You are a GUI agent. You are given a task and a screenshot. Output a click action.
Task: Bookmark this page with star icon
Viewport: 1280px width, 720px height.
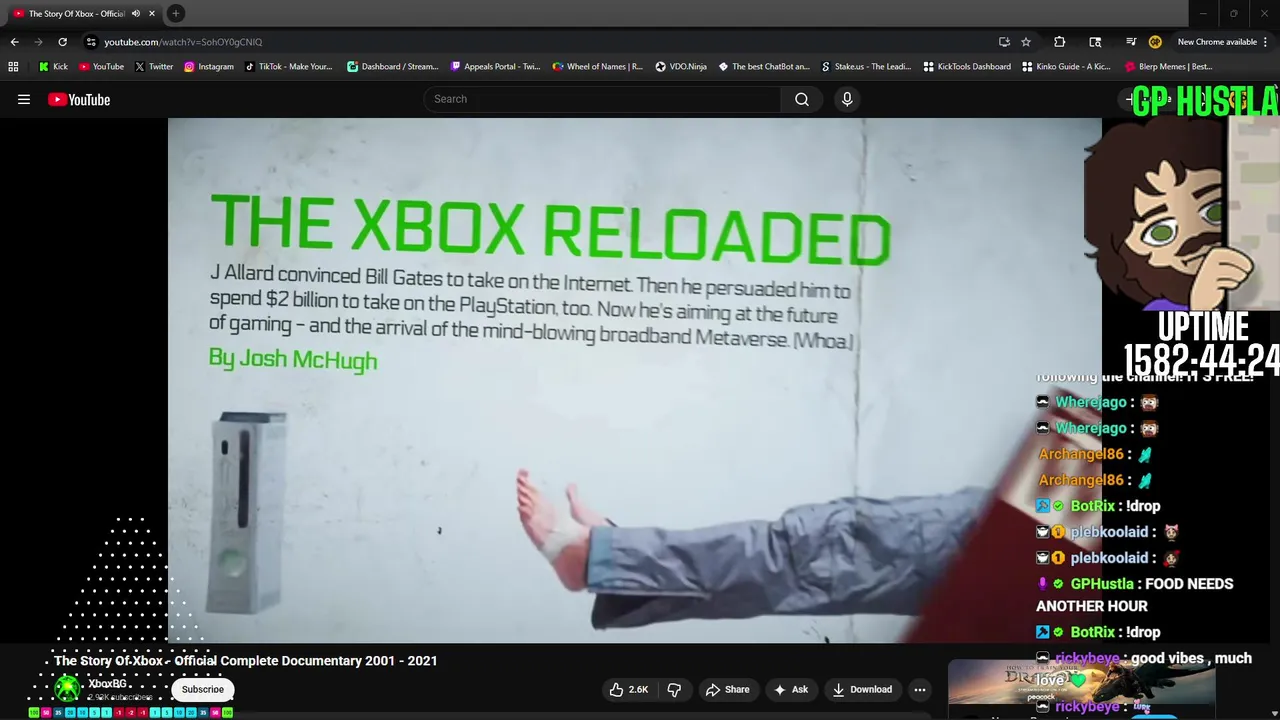coord(1026,42)
